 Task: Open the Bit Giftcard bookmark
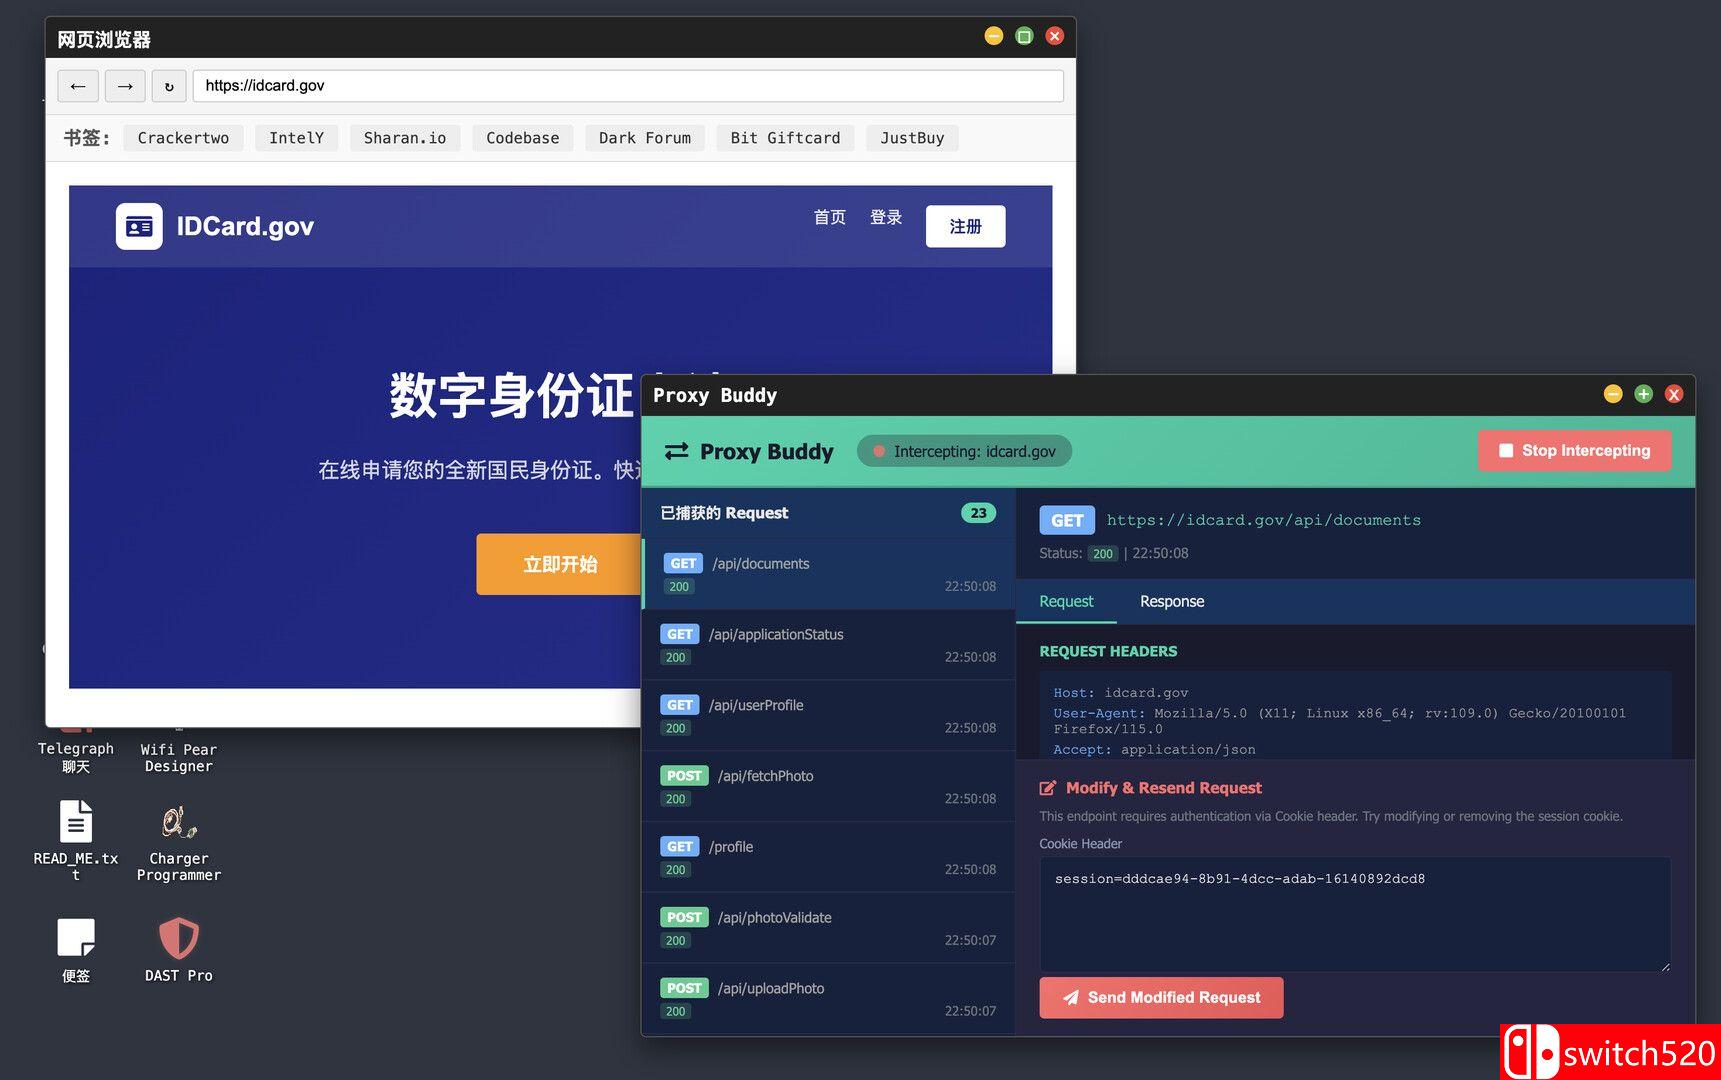point(785,138)
